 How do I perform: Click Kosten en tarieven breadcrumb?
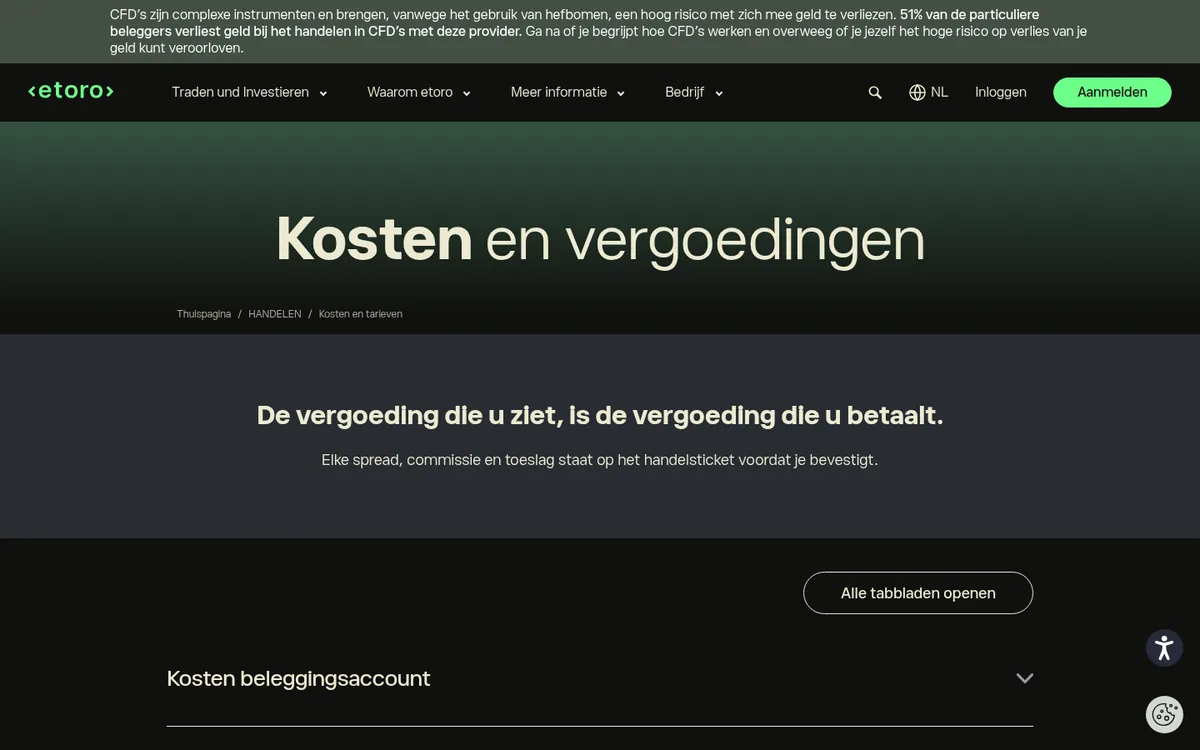(x=361, y=314)
